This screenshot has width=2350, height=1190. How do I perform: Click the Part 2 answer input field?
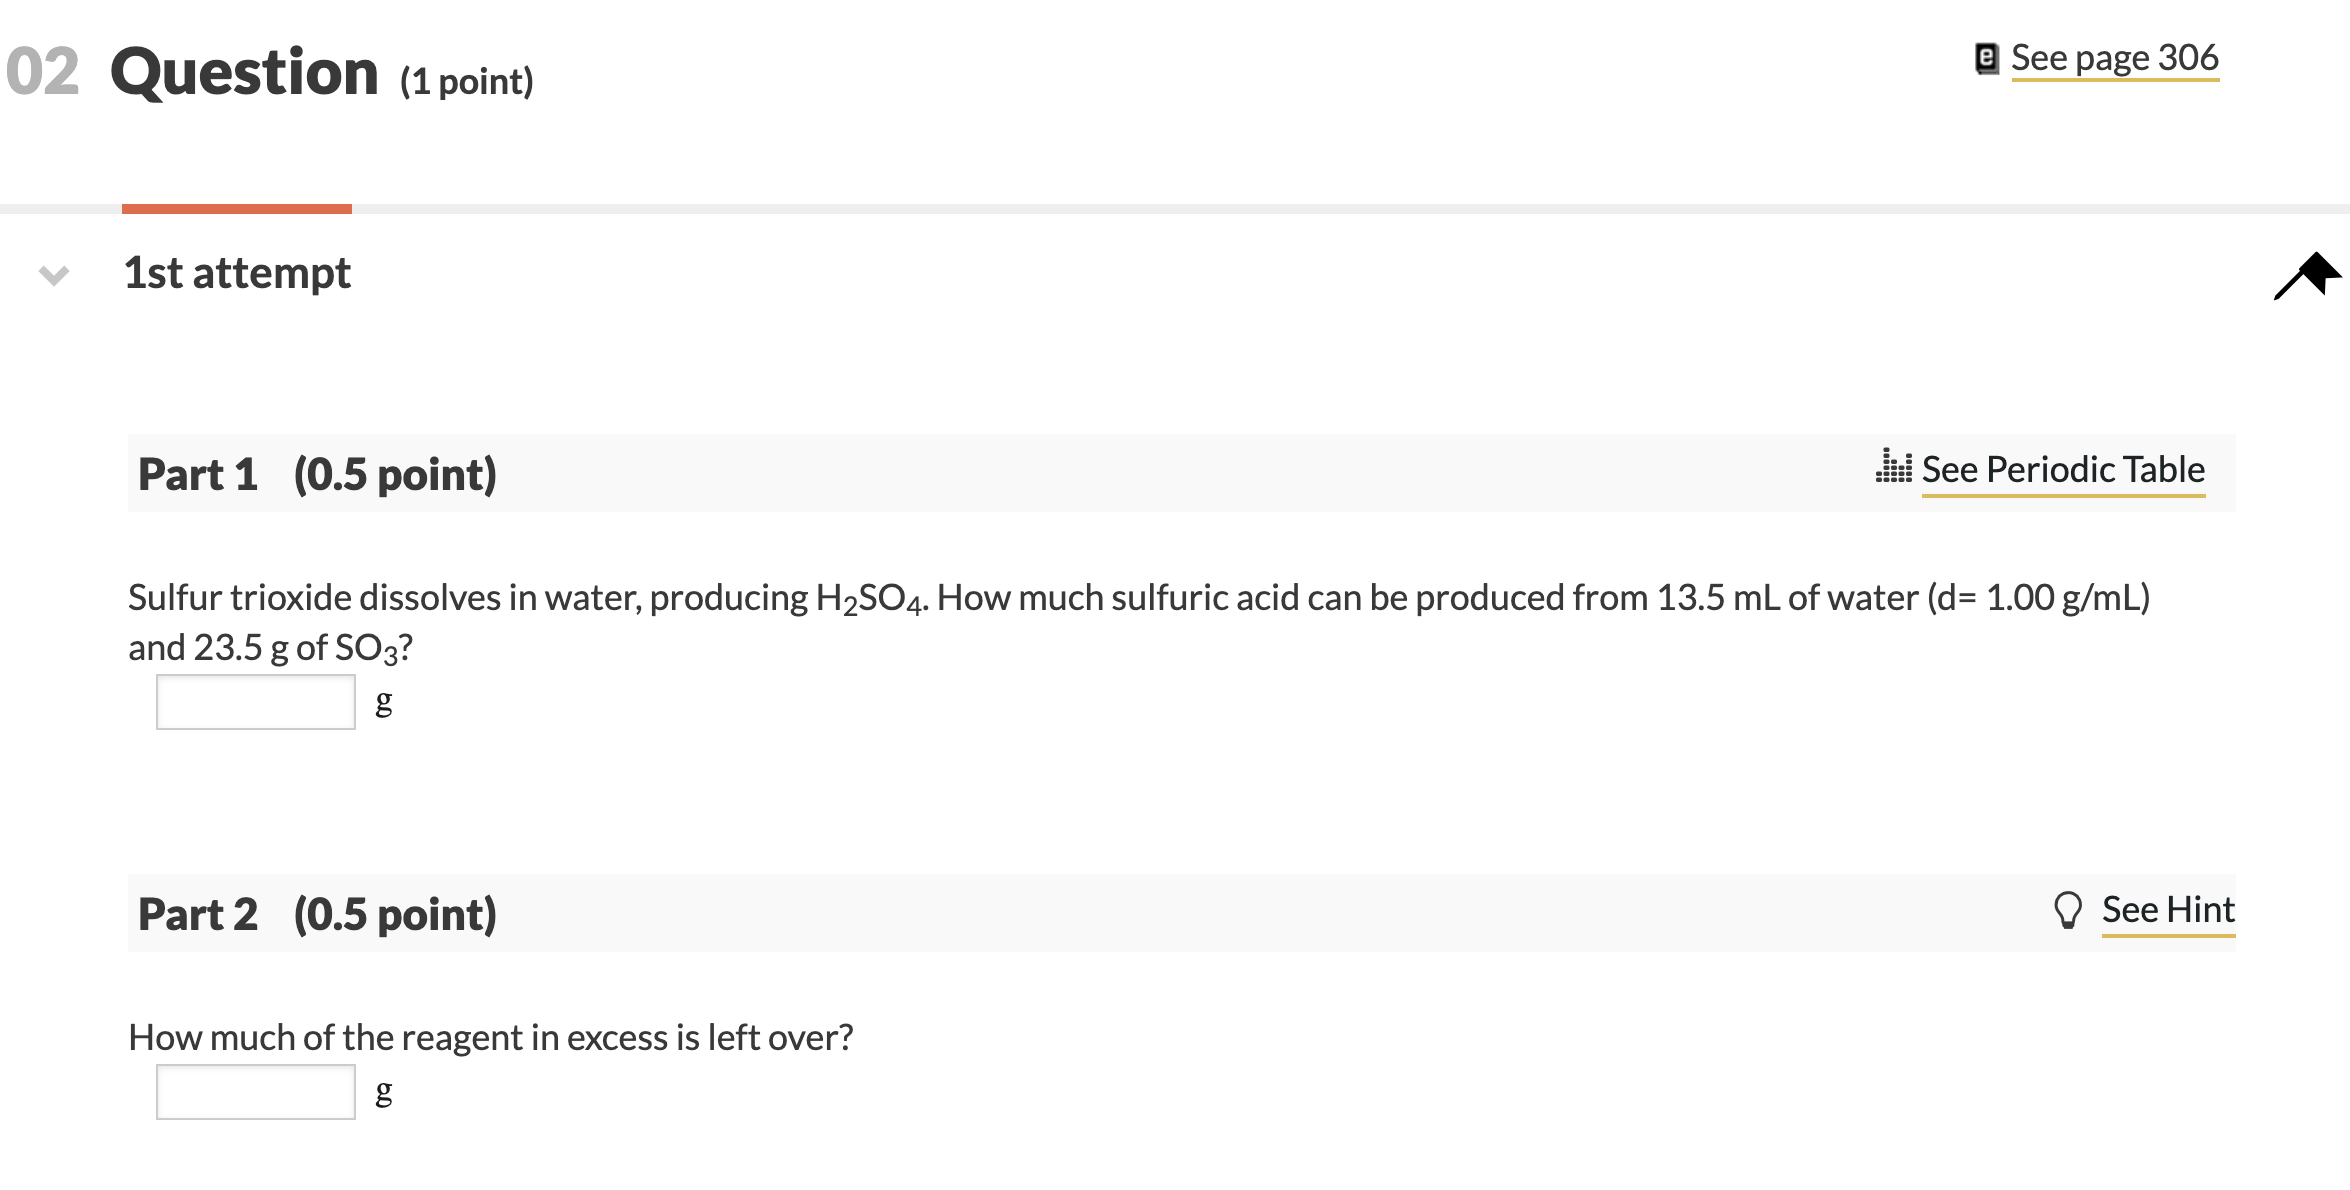click(x=256, y=1092)
